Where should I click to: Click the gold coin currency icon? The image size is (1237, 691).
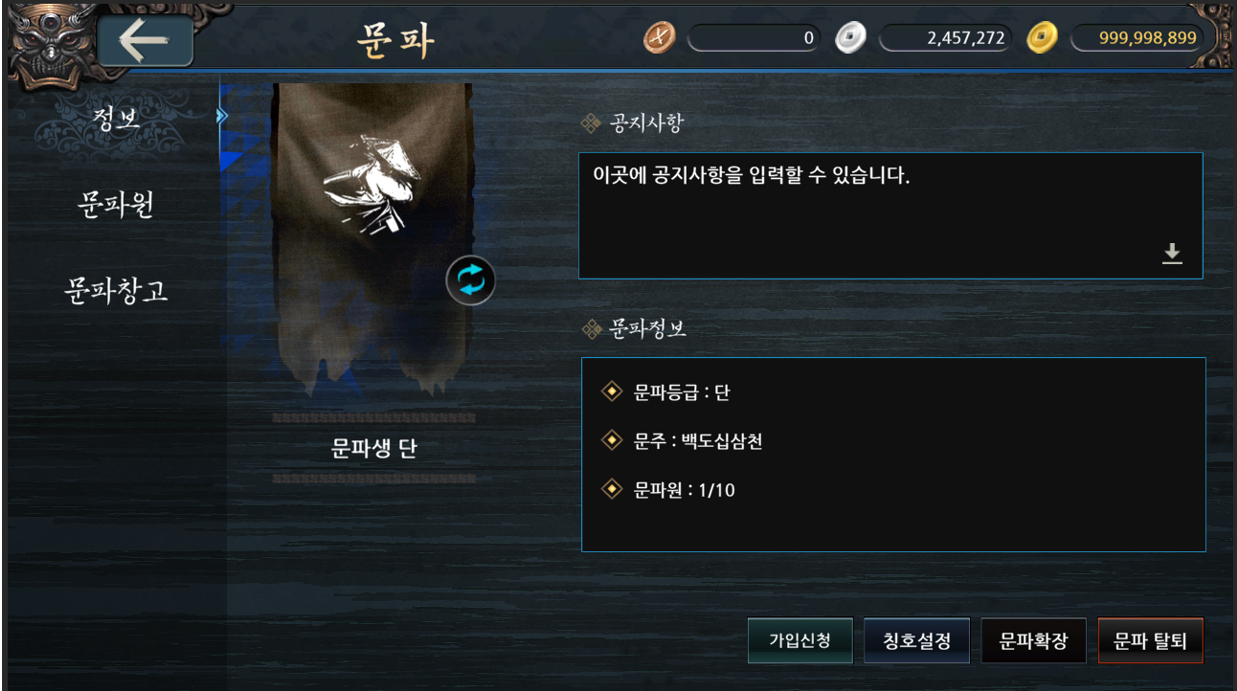tap(1042, 38)
